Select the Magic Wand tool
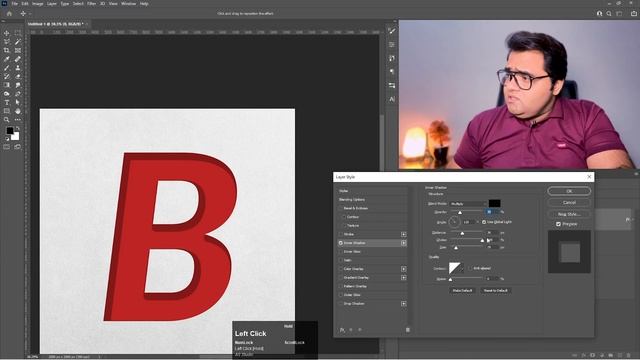Image resolution: width=640 pixels, height=360 pixels. [18, 42]
